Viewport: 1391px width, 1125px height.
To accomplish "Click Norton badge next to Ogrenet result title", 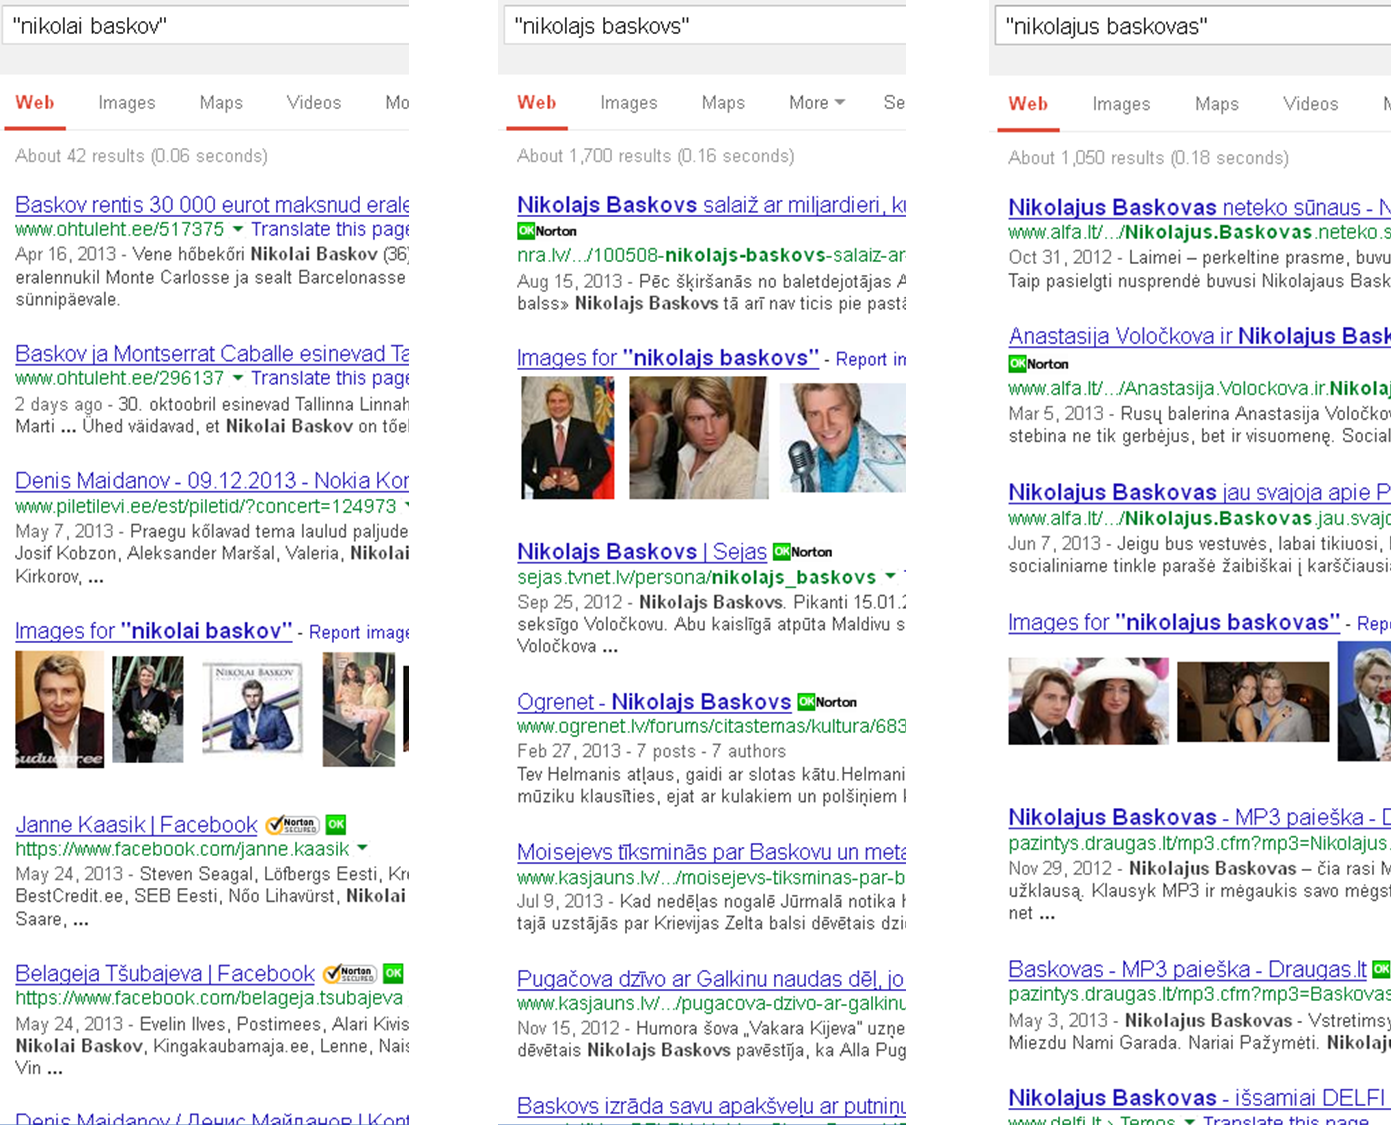I will point(827,702).
